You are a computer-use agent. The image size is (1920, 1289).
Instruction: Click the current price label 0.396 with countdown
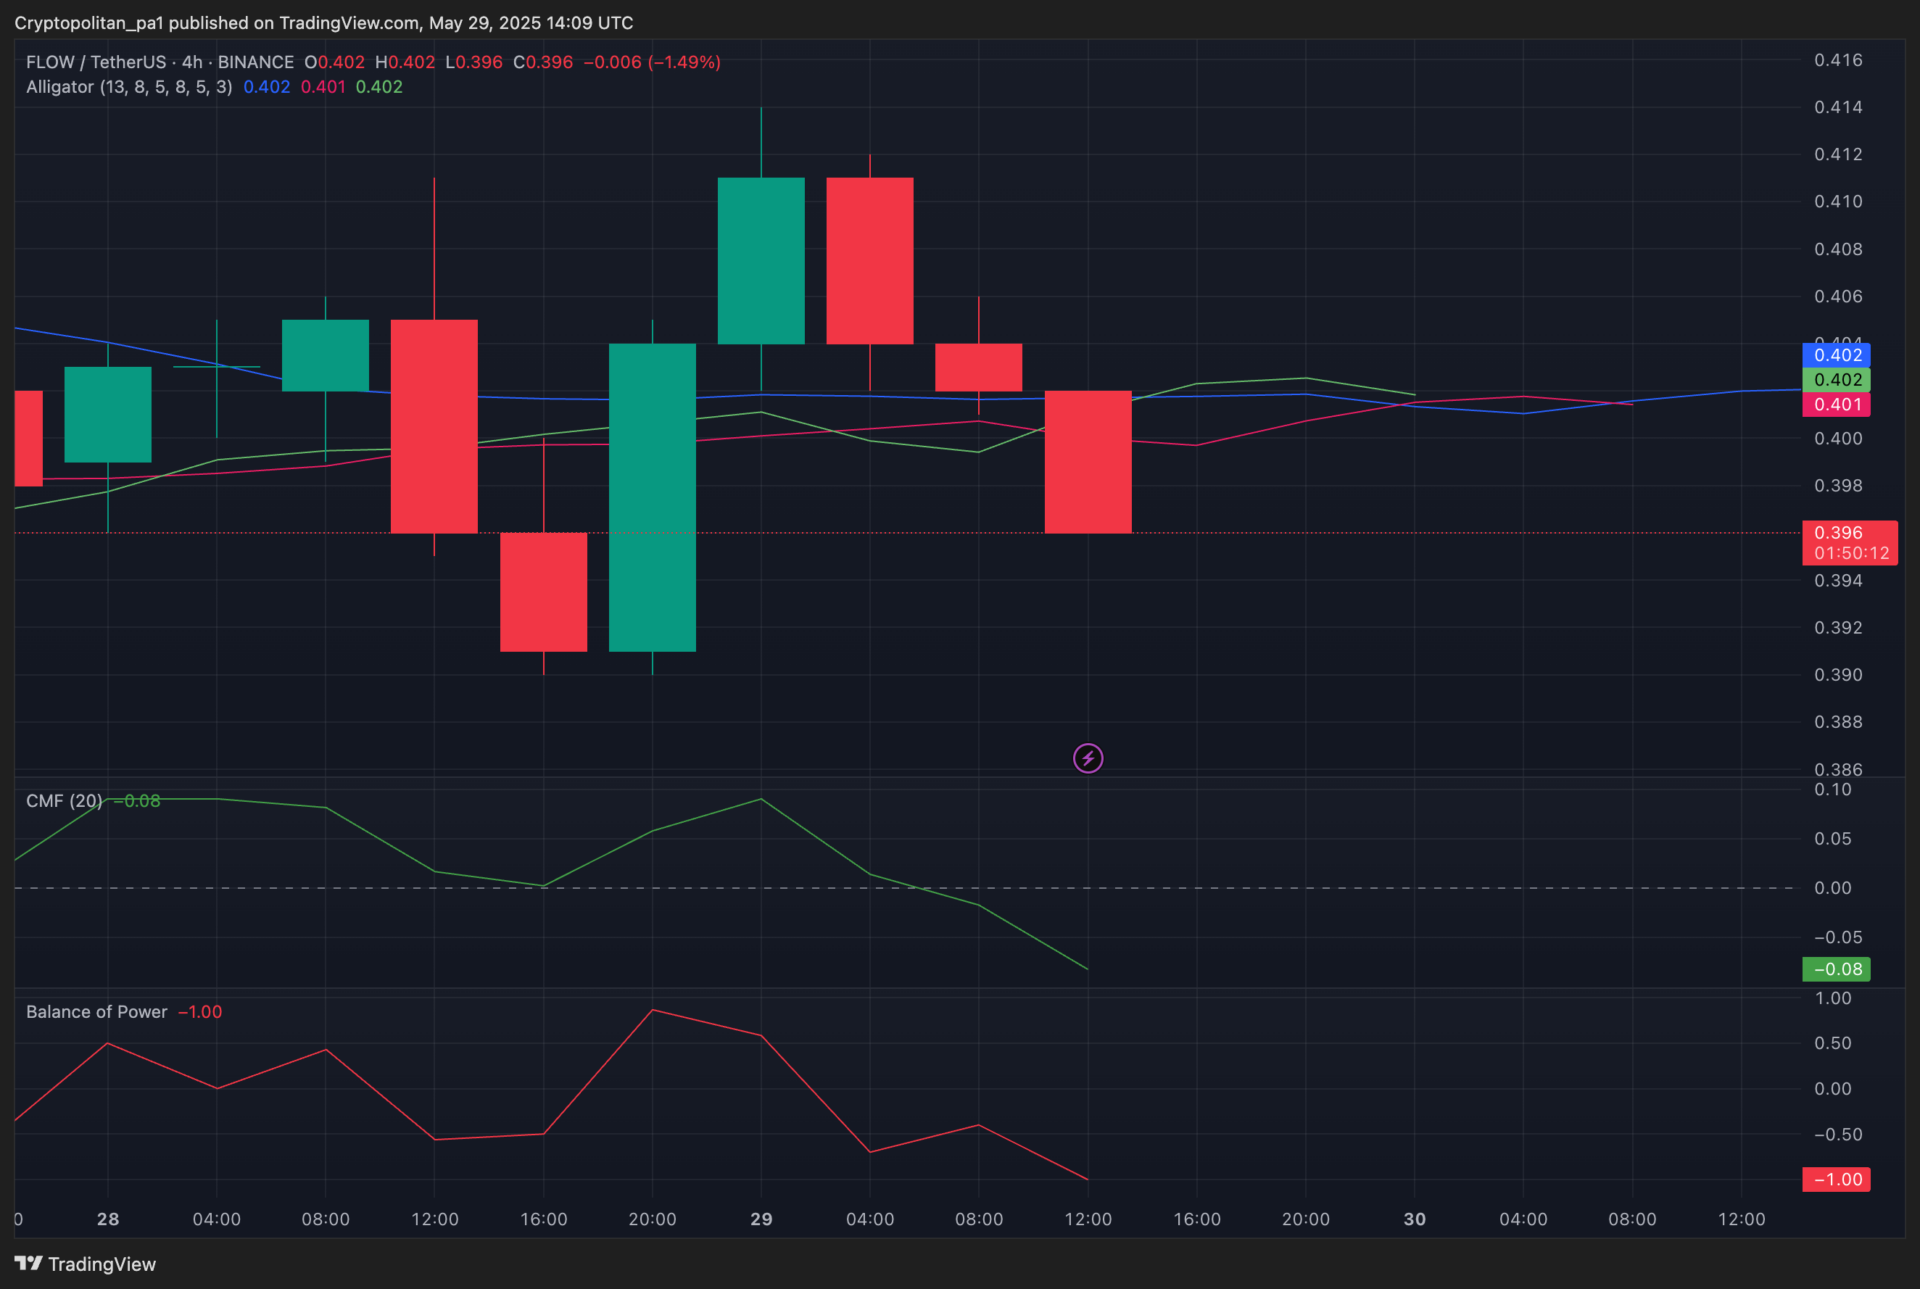click(x=1850, y=543)
